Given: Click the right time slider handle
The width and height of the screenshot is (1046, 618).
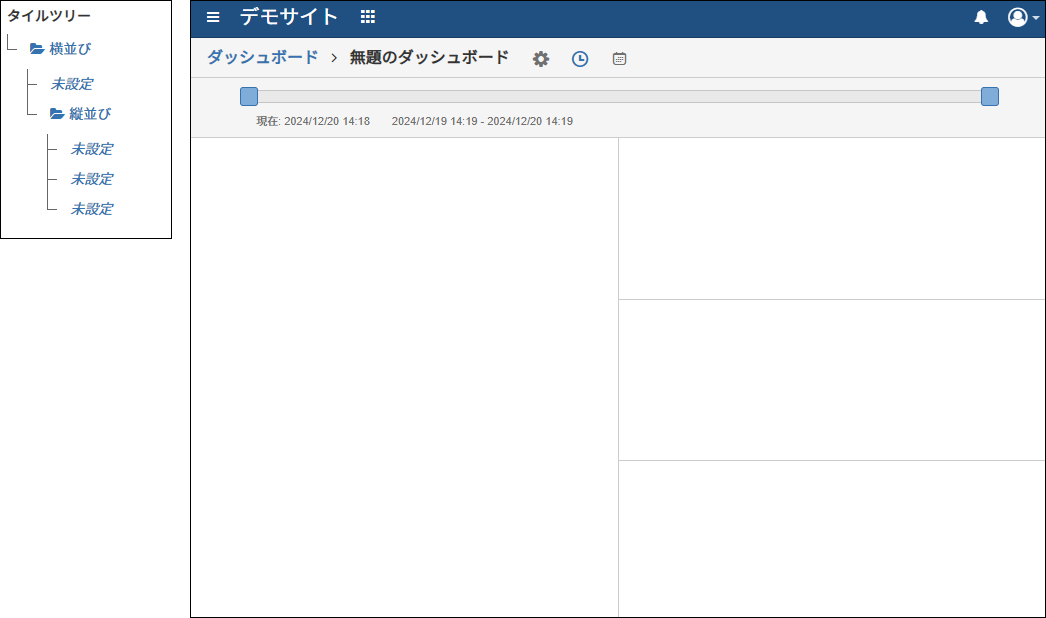Looking at the screenshot, I should click(990, 97).
